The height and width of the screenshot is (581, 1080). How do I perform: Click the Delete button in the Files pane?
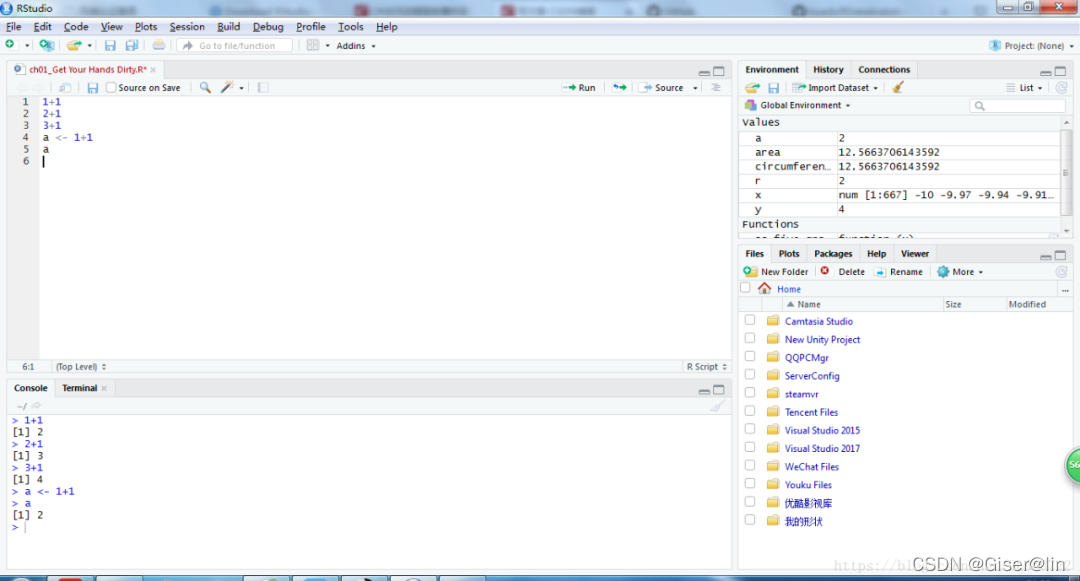(842, 272)
